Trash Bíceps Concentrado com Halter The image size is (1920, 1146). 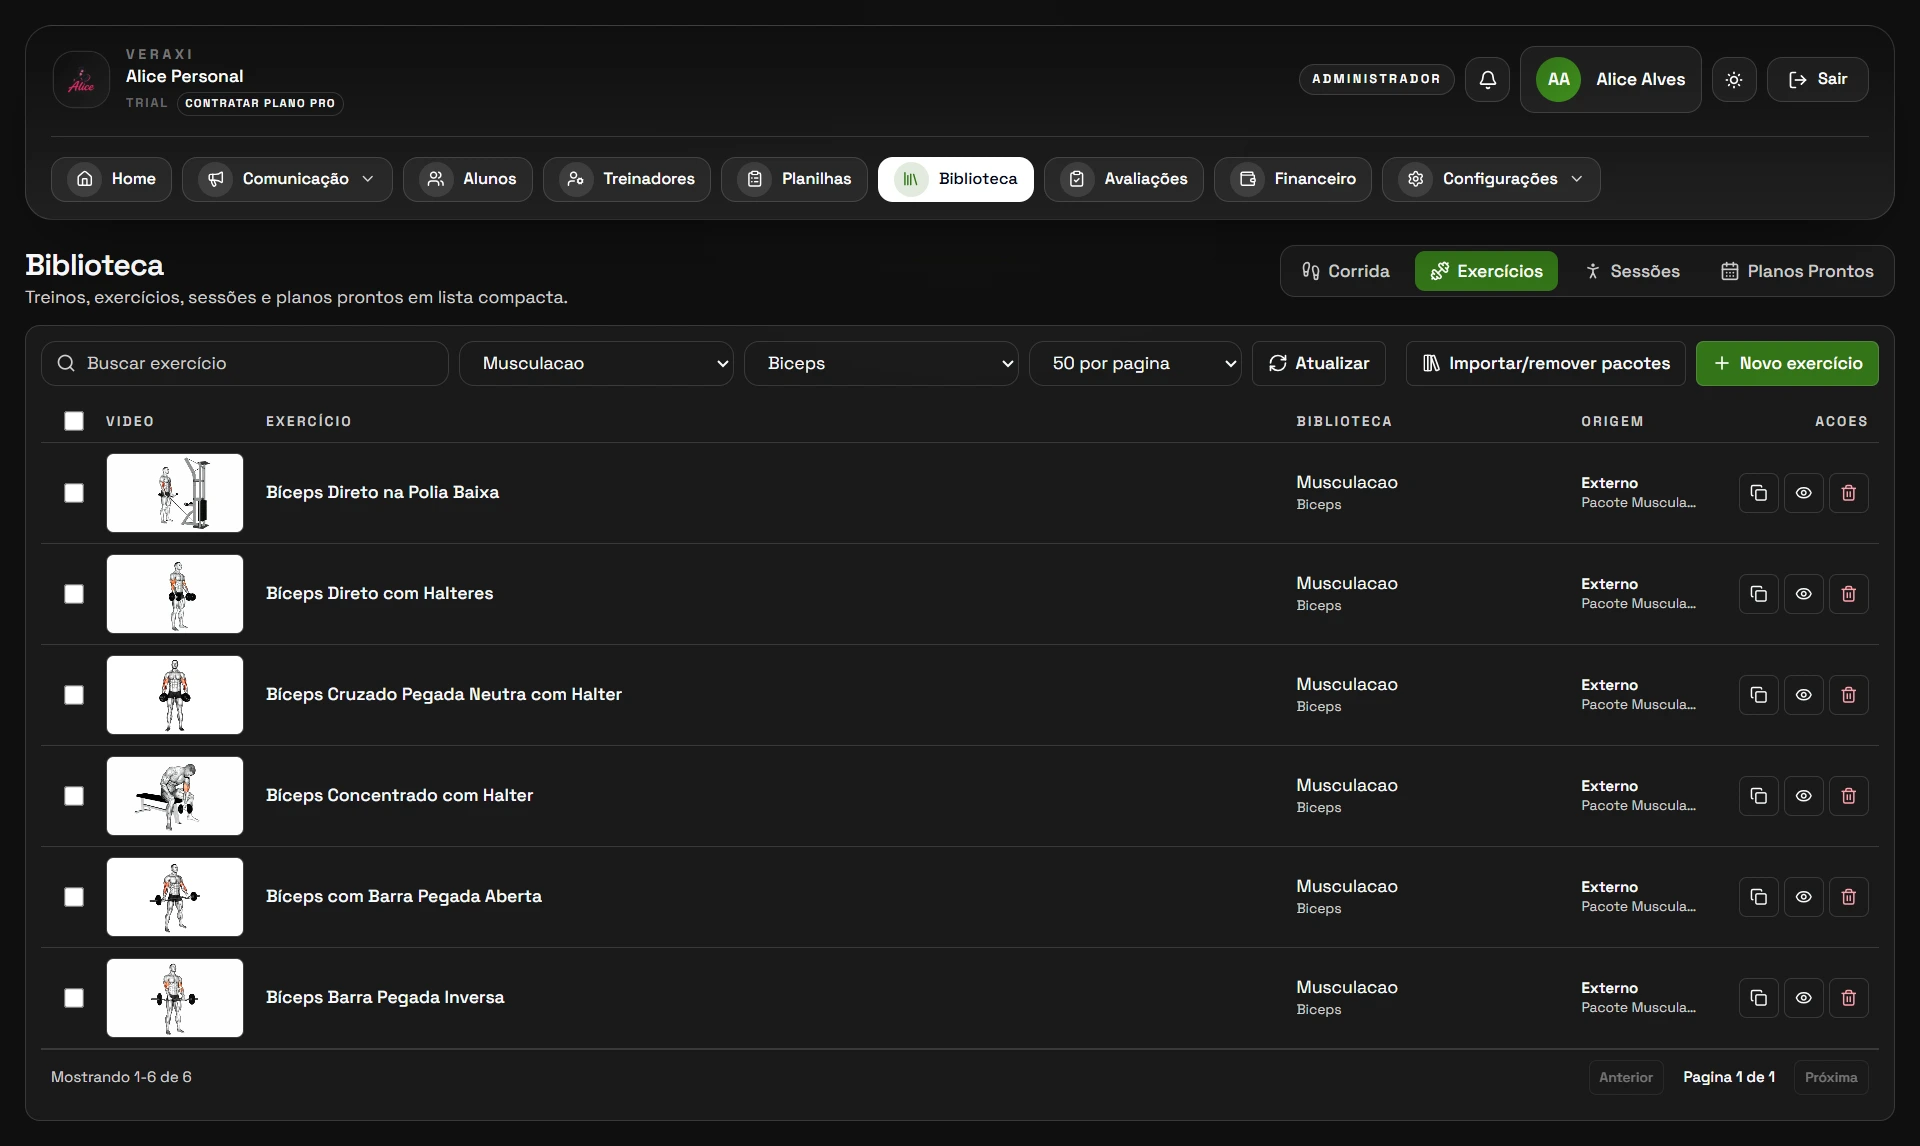pyautogui.click(x=1848, y=796)
